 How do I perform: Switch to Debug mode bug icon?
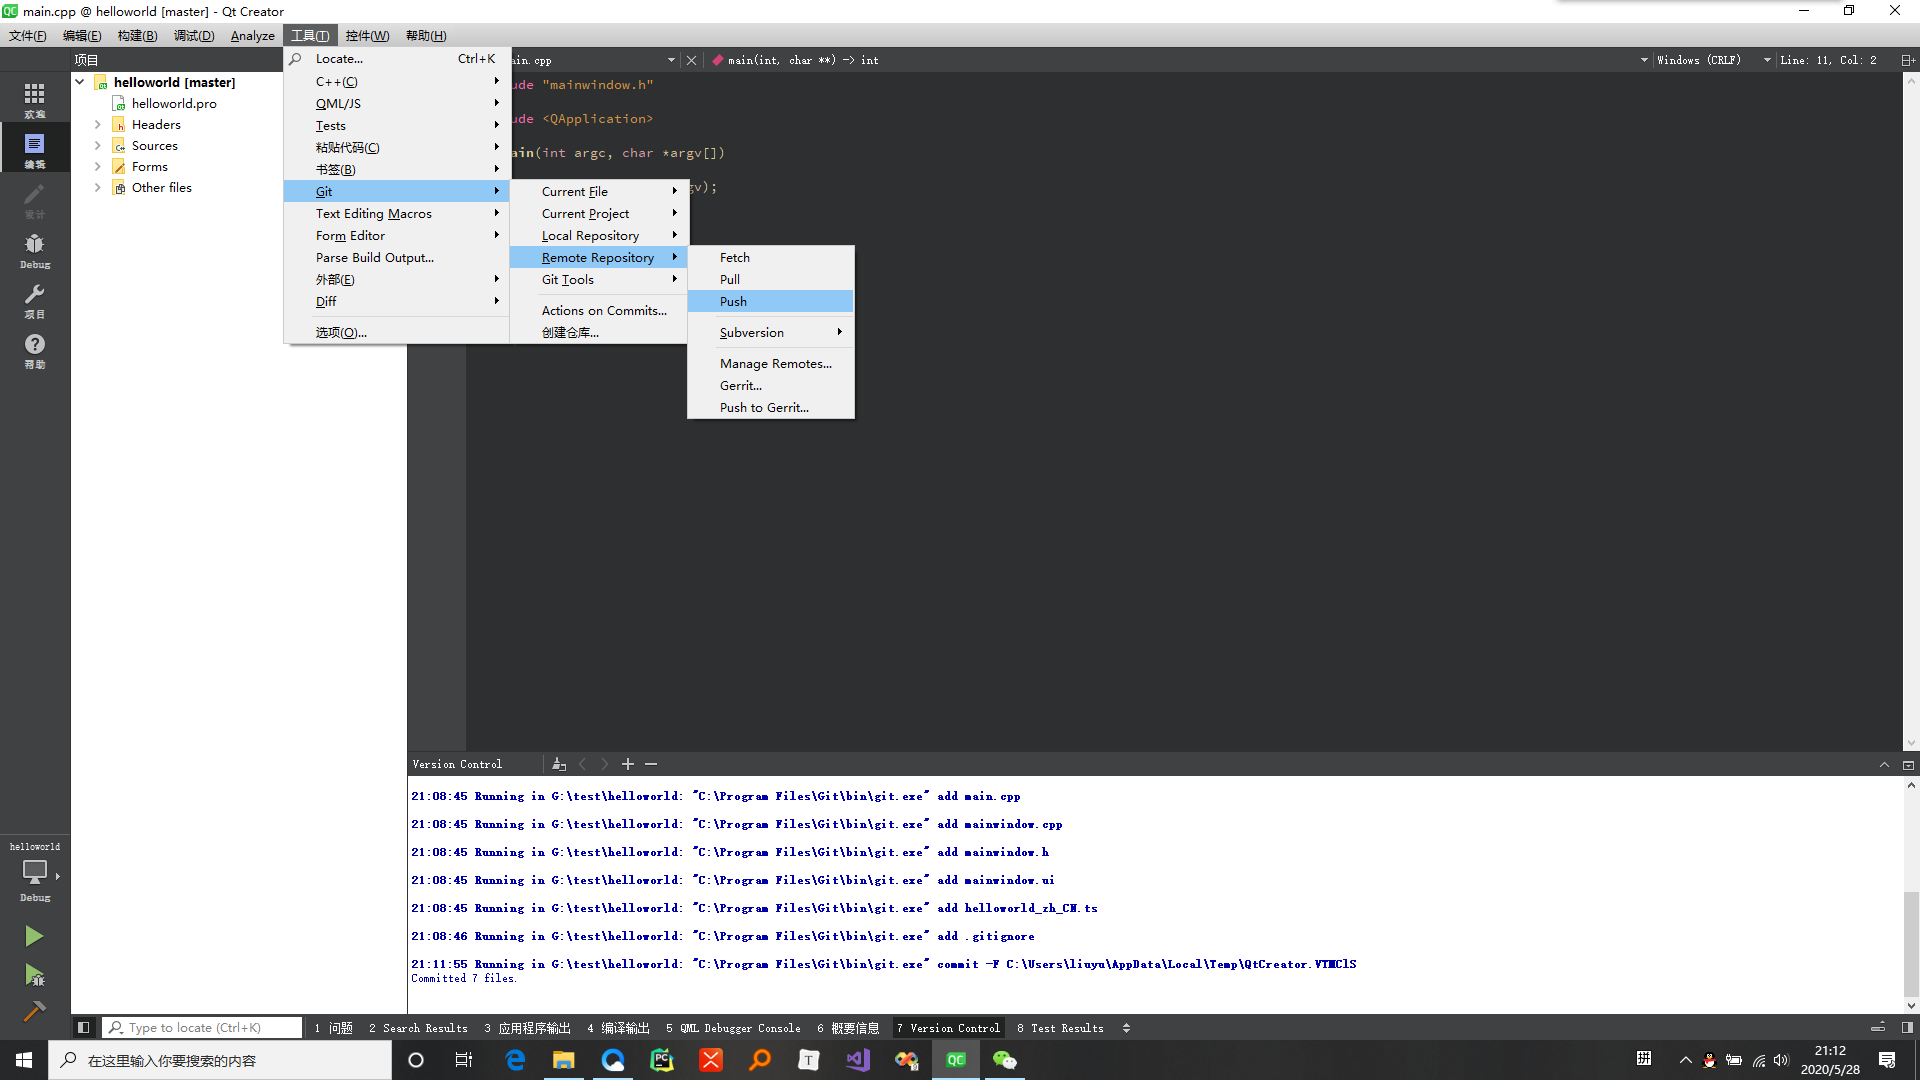point(34,249)
